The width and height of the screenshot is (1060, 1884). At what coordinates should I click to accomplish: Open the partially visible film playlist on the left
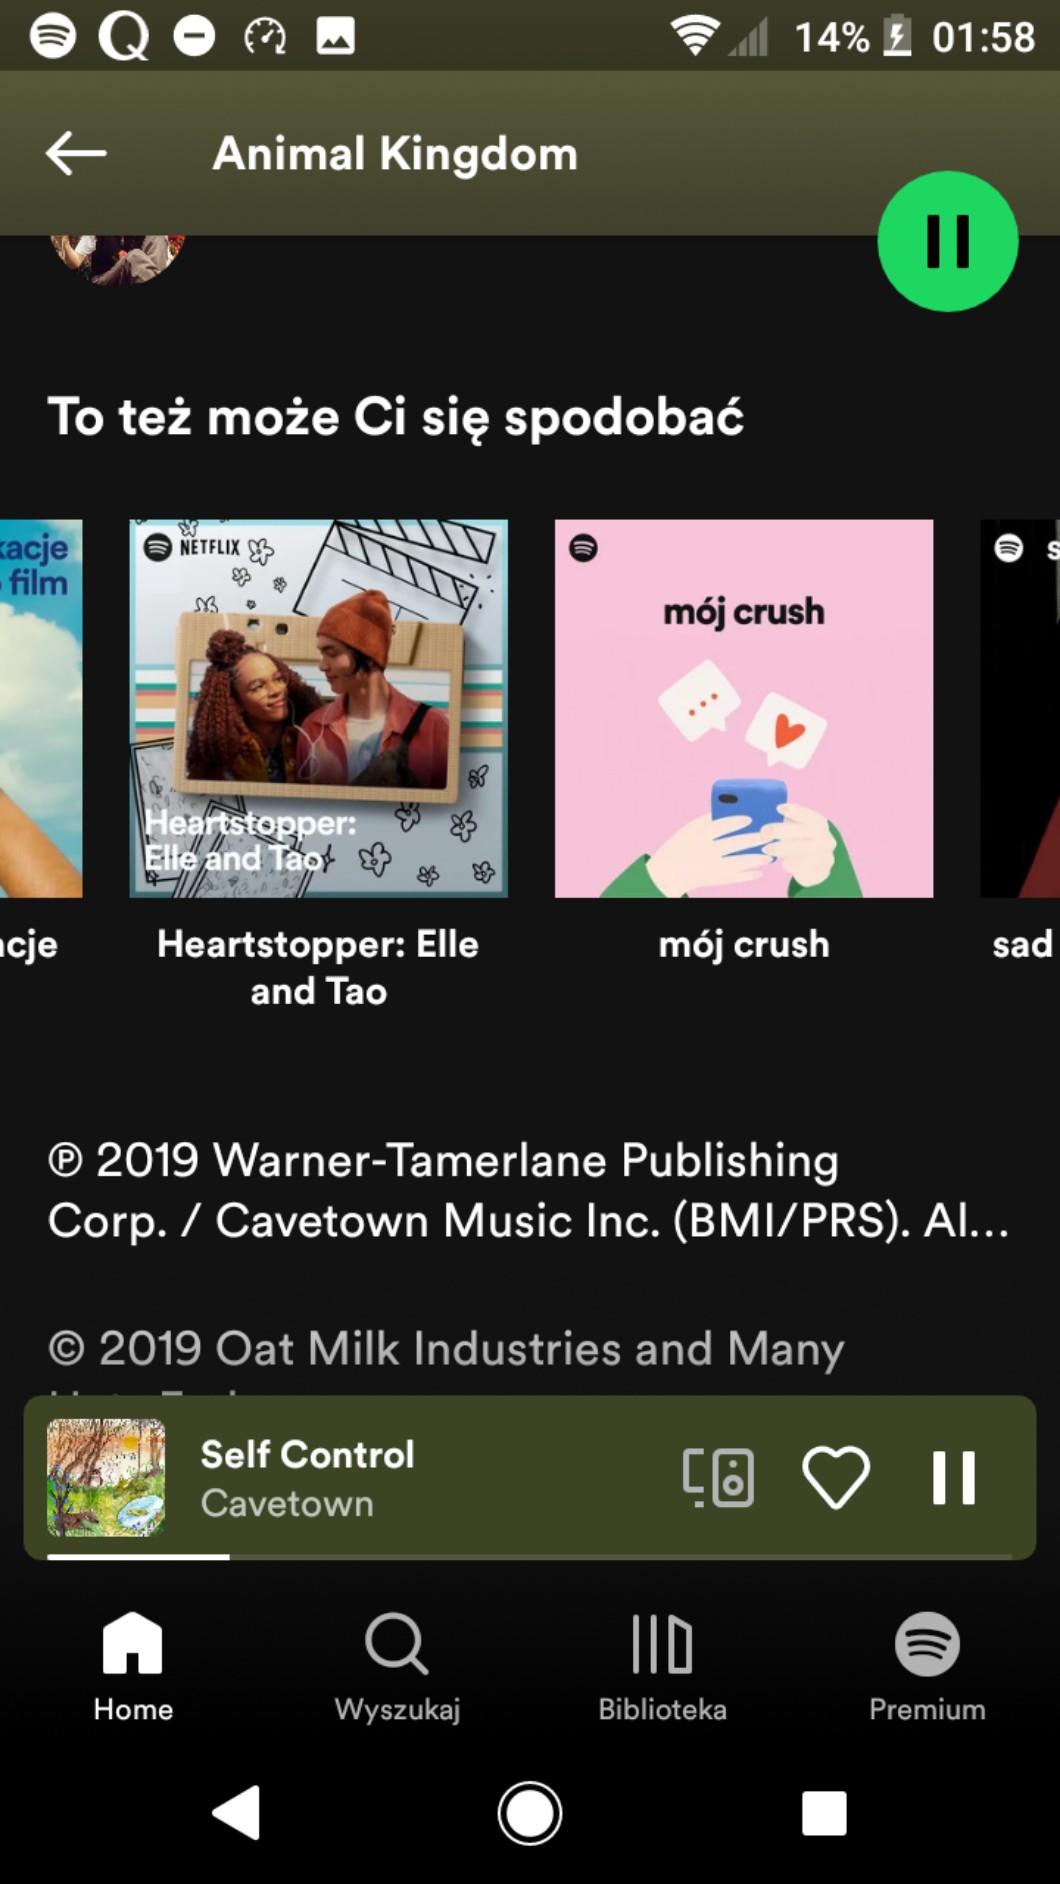click(41, 708)
